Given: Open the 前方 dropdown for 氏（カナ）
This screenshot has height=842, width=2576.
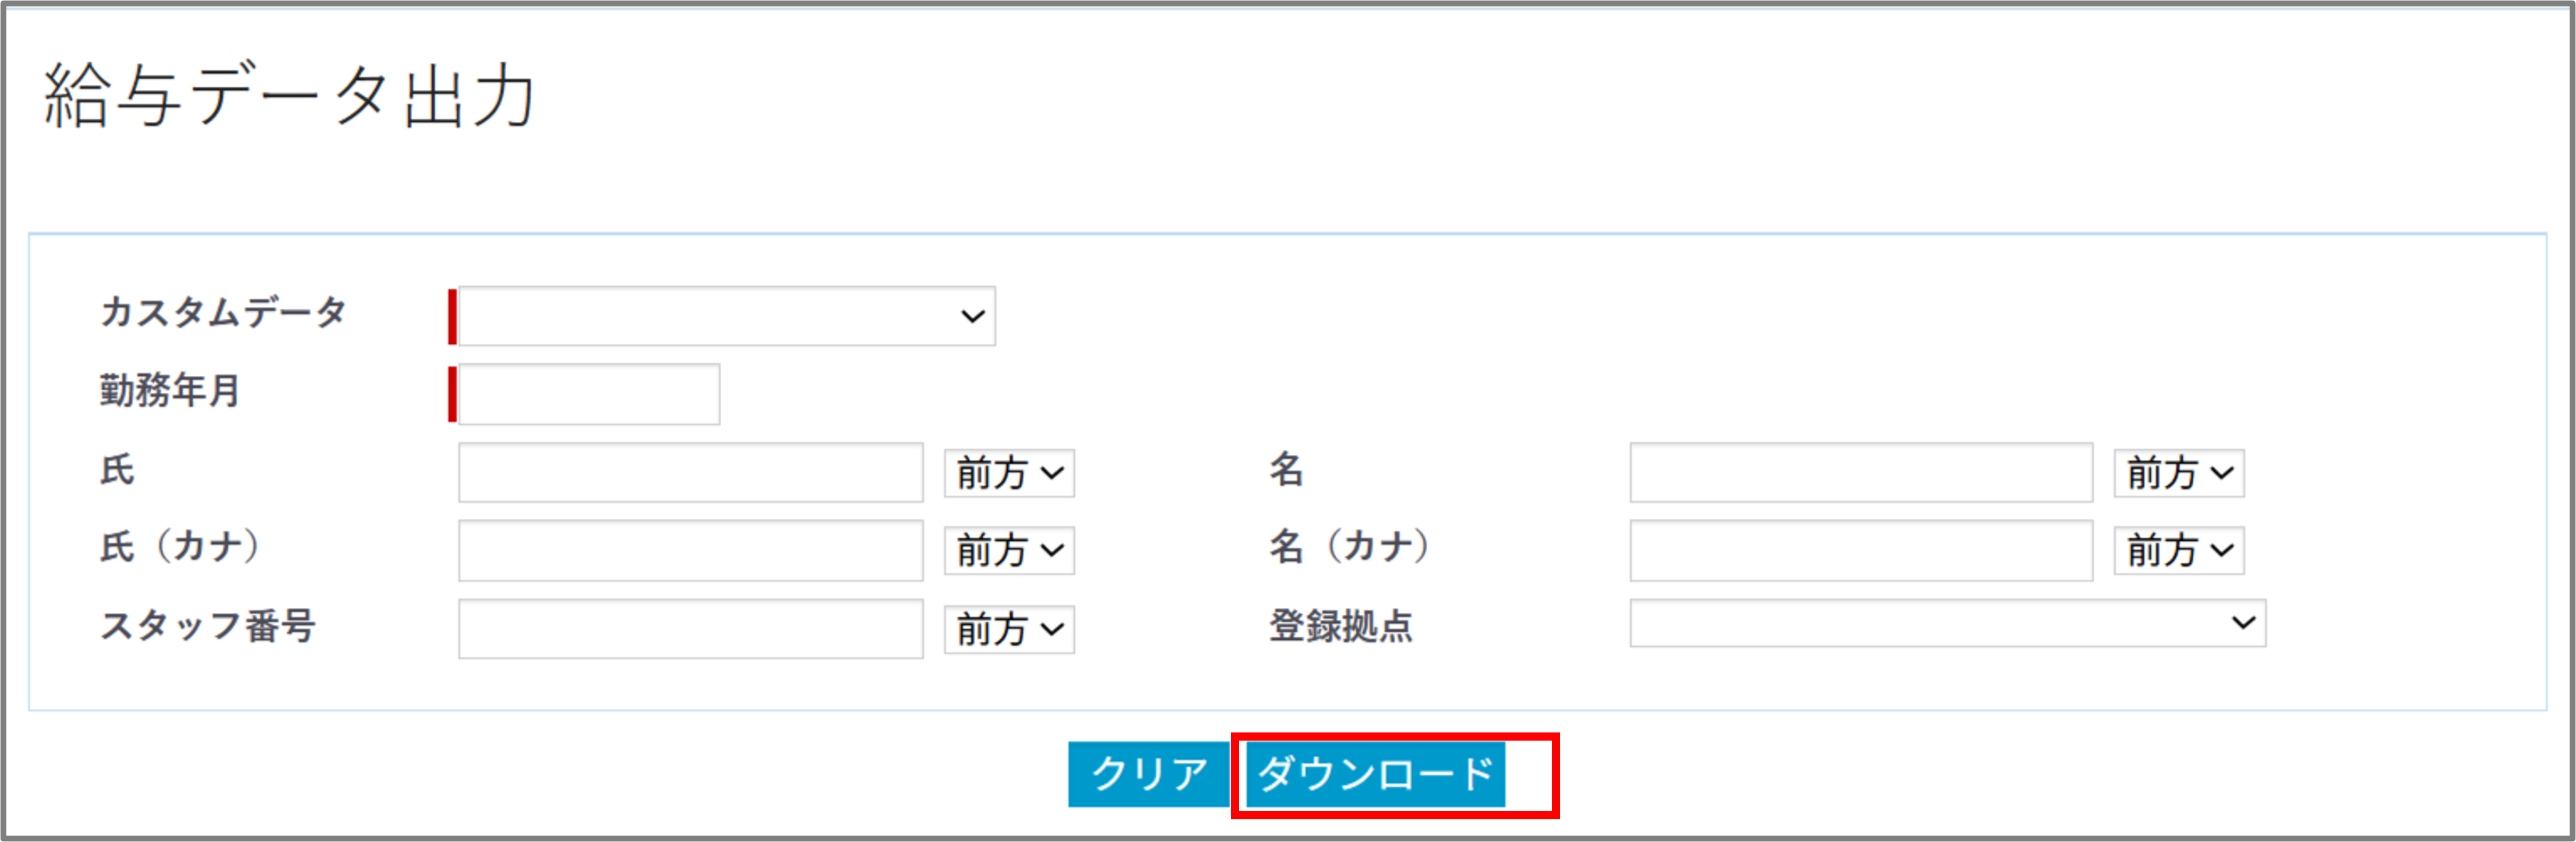Looking at the screenshot, I should coord(1009,550).
